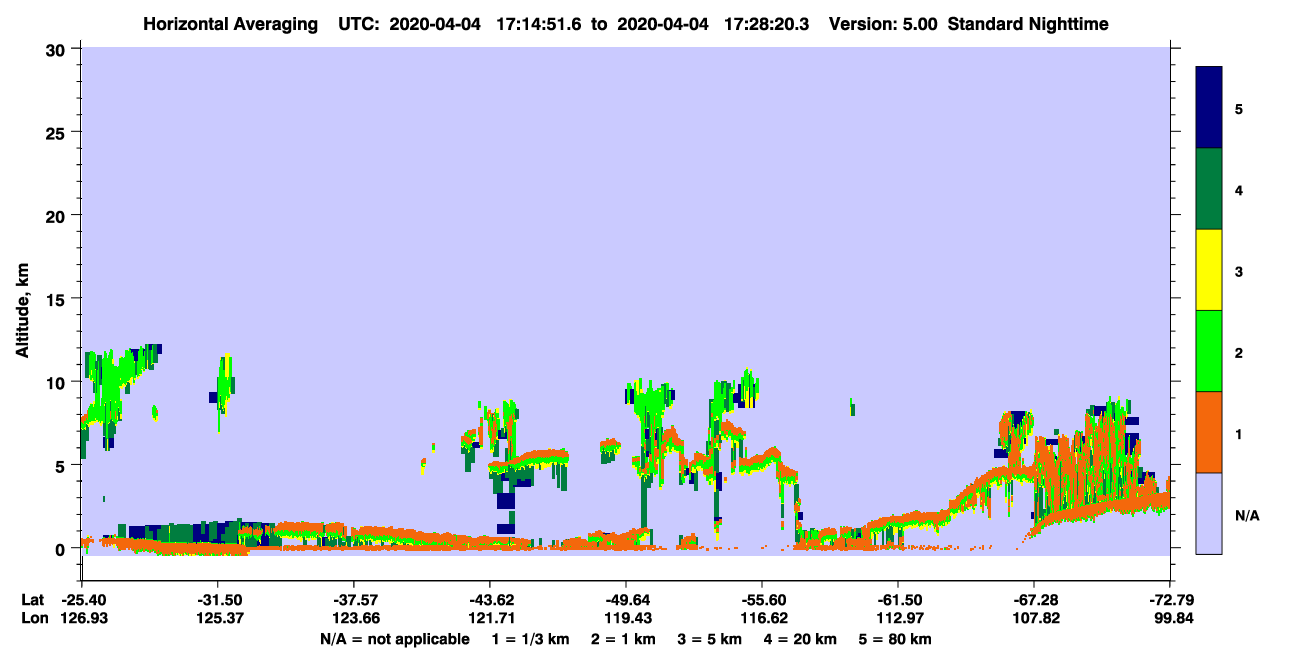Screen dimensions: 1300x667
Task: Click the longitude value 107.82
Action: 1034,619
